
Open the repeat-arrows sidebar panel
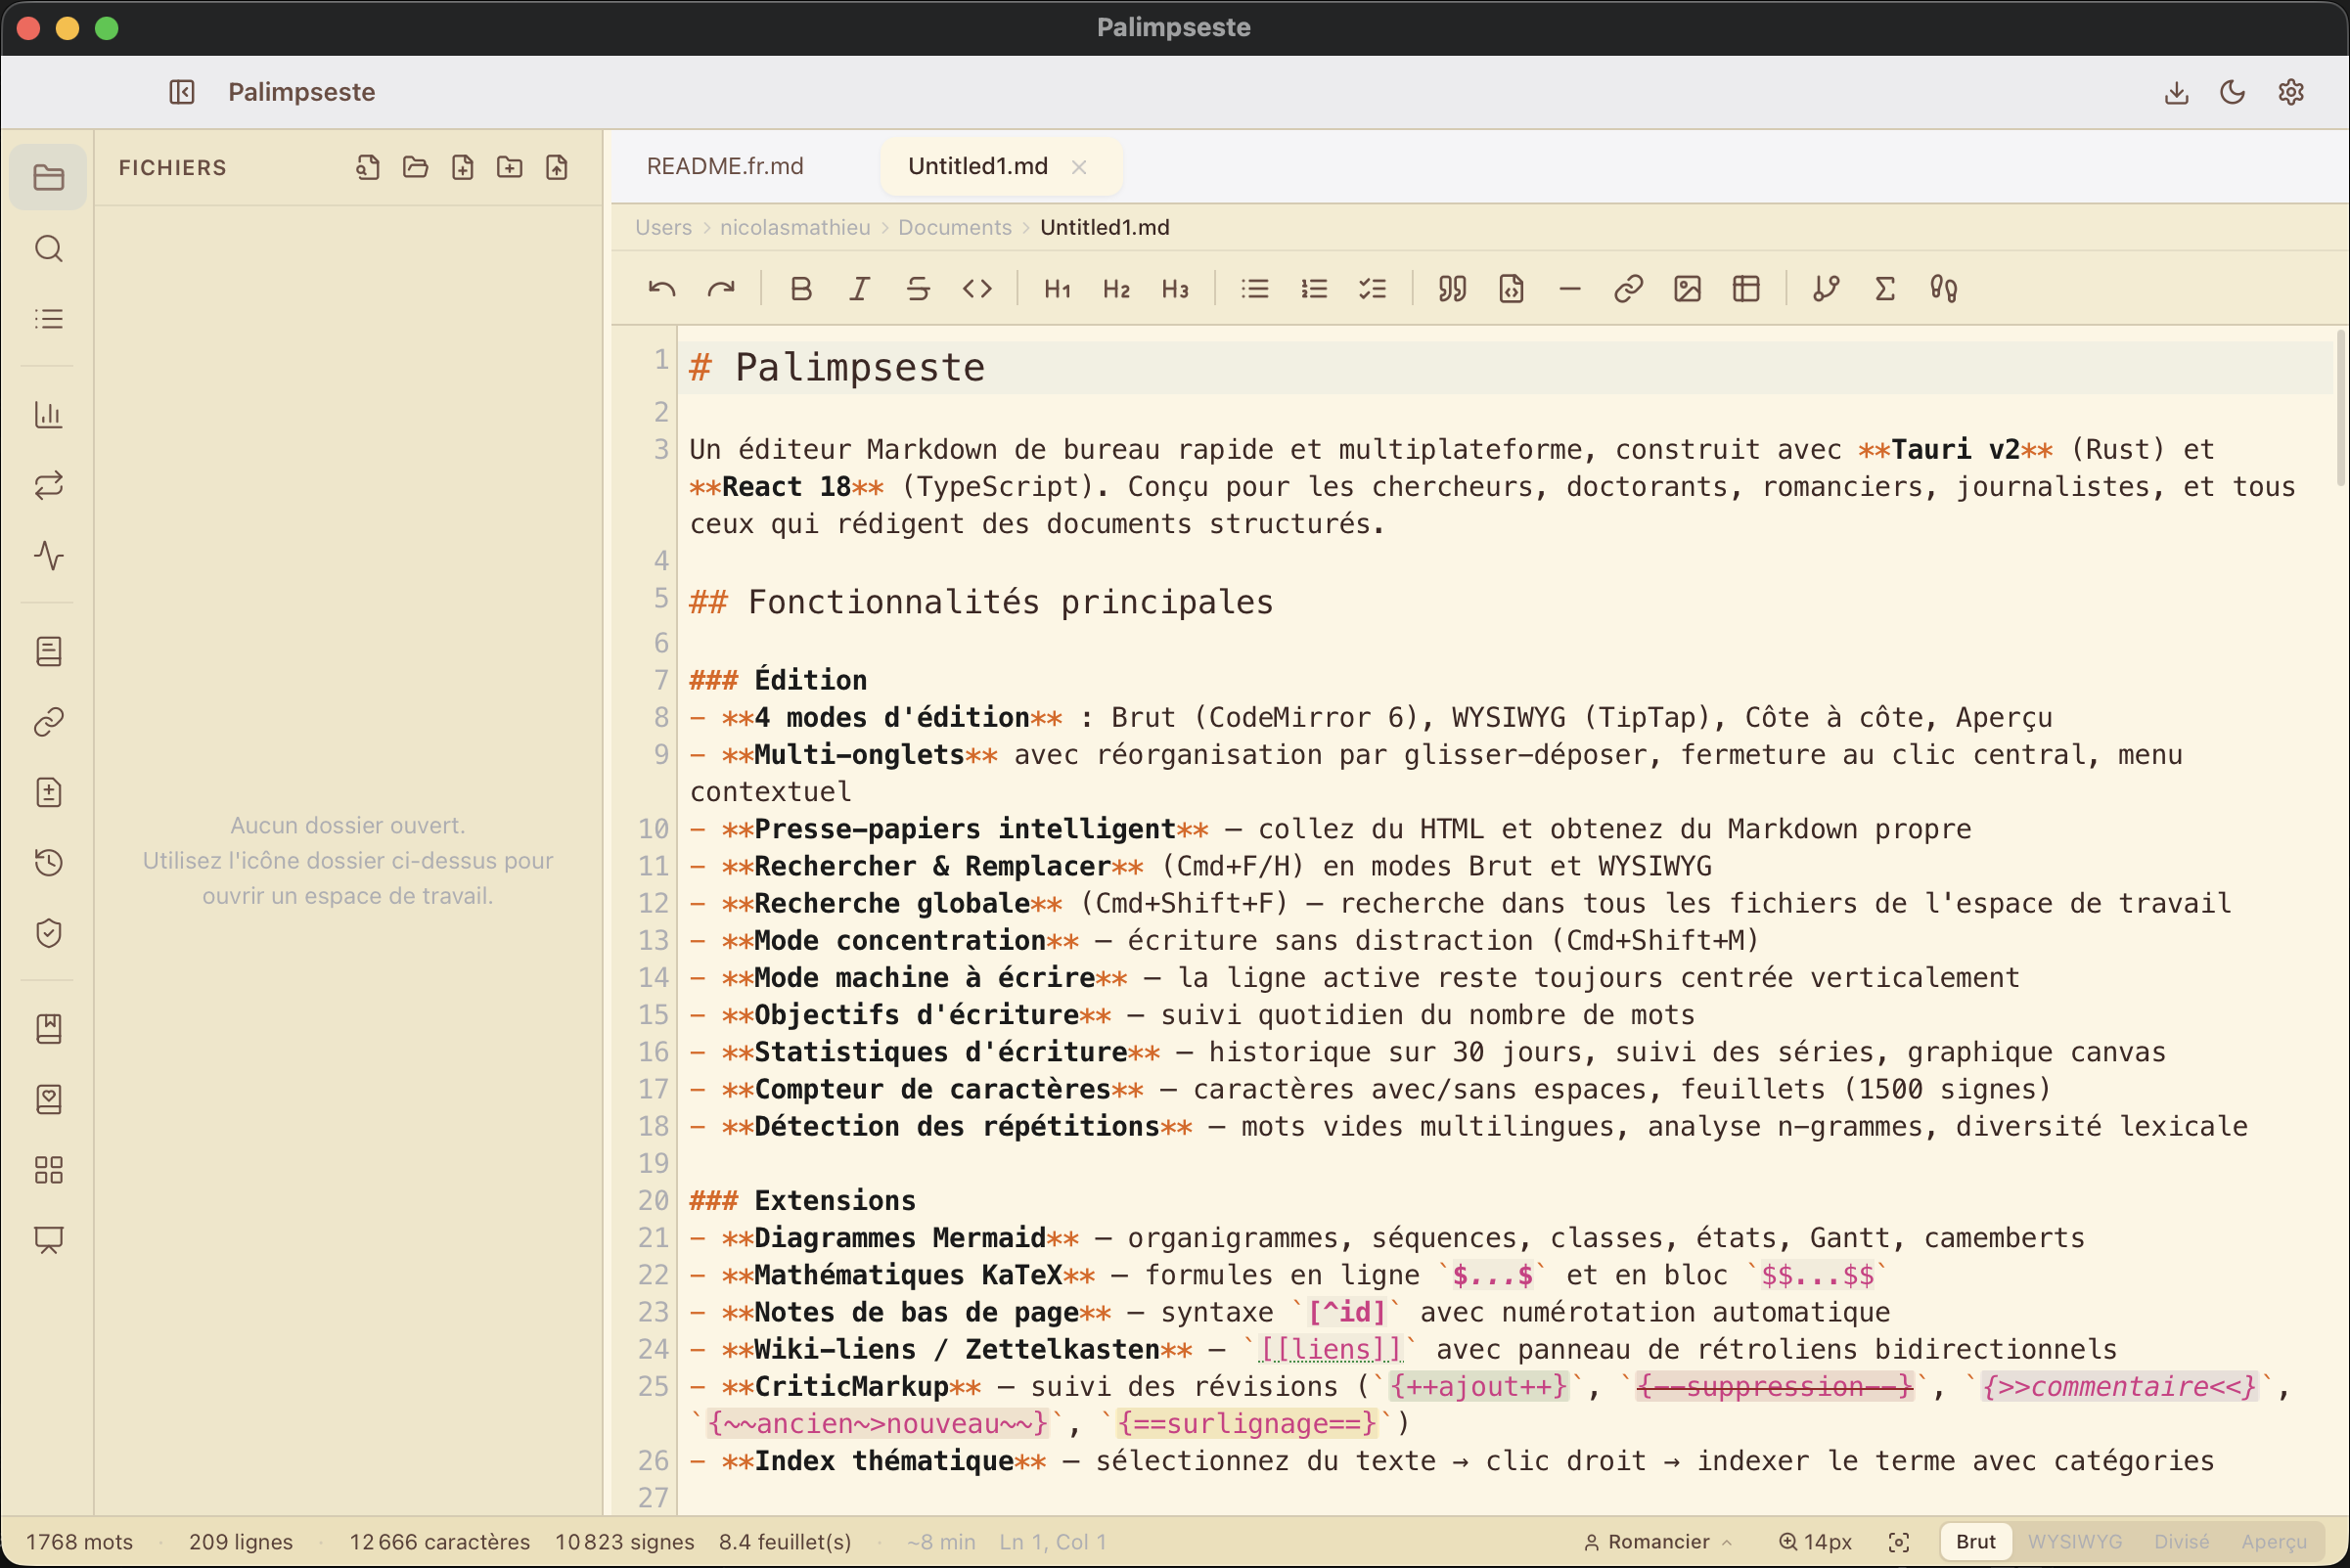coord(48,485)
